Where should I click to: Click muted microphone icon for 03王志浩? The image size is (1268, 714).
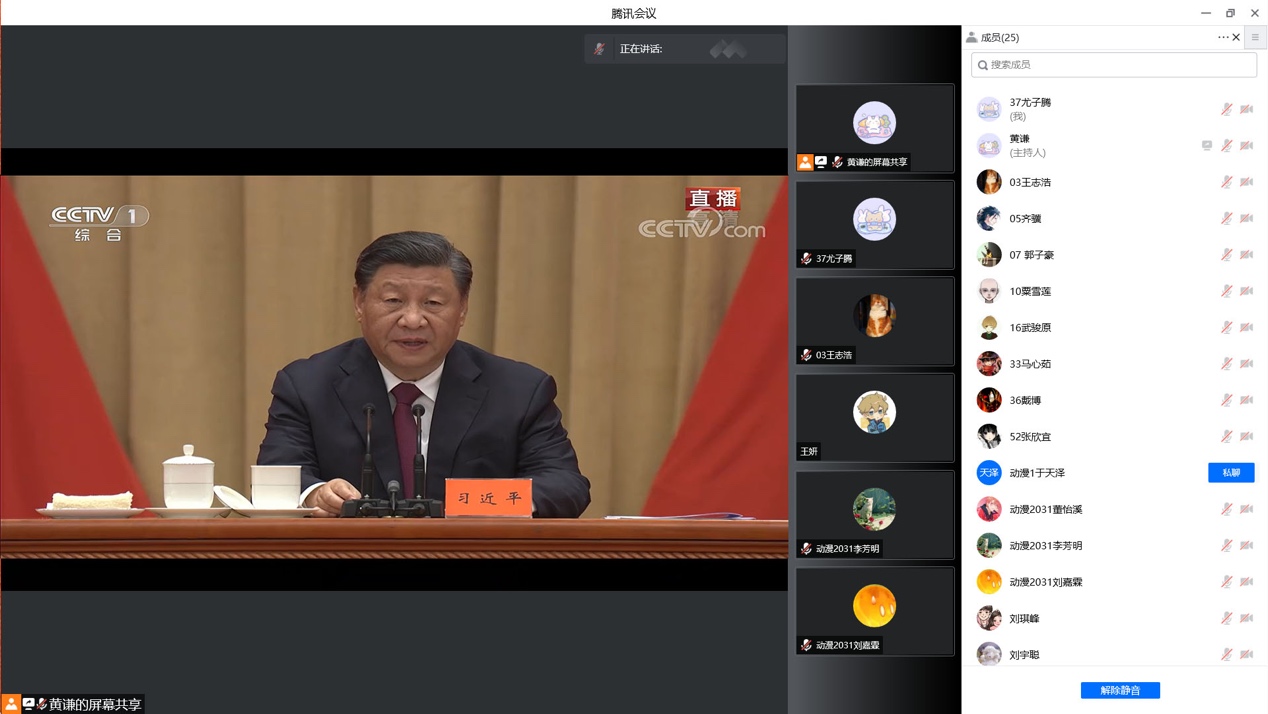tap(1226, 182)
